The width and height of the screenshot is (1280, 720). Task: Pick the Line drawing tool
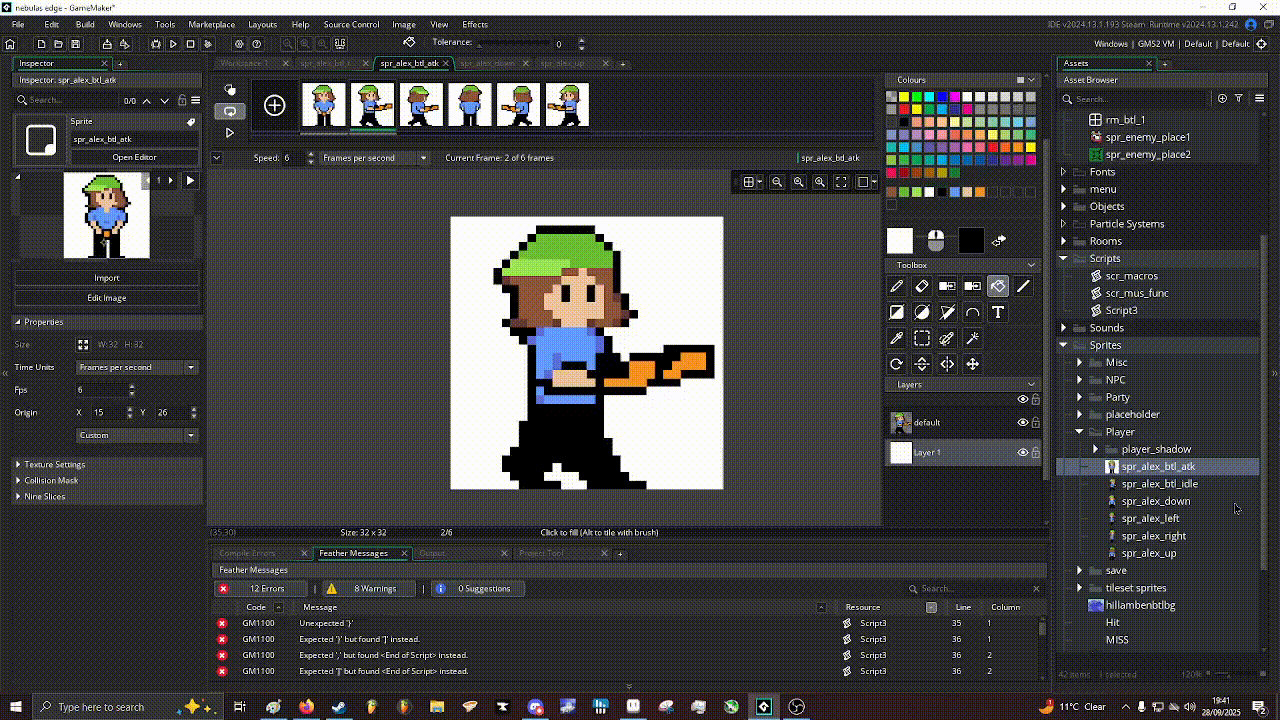[x=1023, y=287]
